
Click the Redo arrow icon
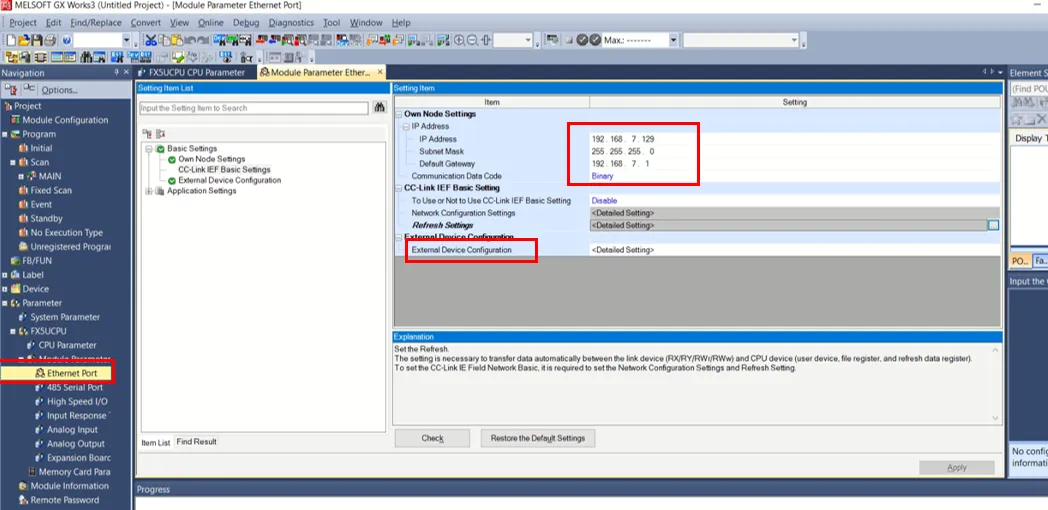[x=203, y=40]
